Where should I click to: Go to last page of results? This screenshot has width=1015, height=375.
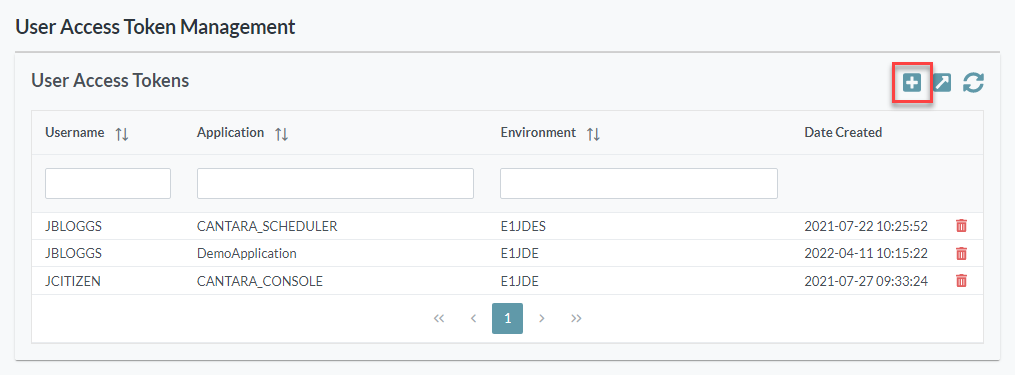point(576,318)
